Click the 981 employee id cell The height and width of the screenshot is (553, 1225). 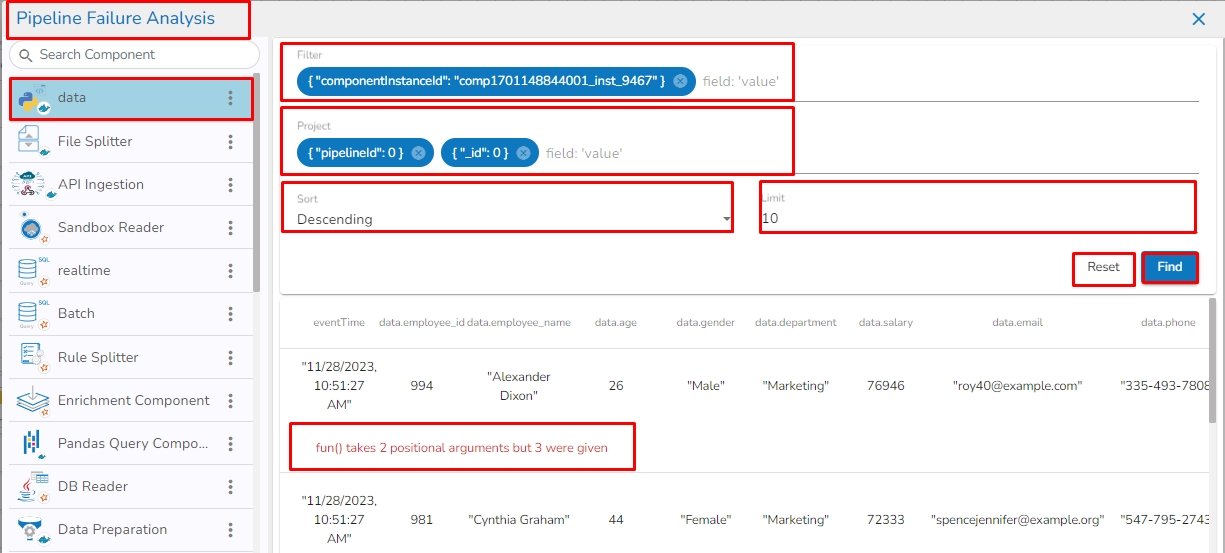[422, 520]
